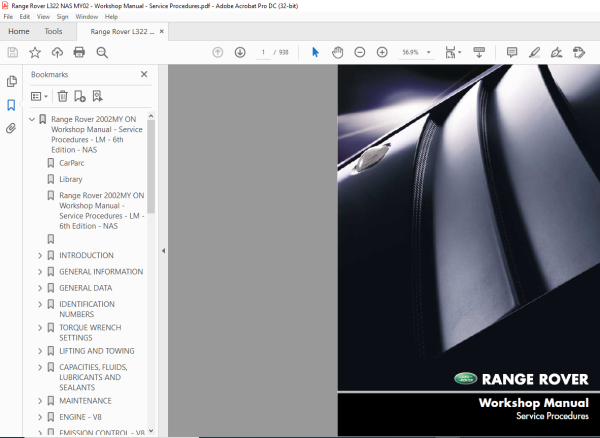This screenshot has width=600, height=438.
Task: Expand the LIFTING AND TOWING bookmark
Action: 40,351
